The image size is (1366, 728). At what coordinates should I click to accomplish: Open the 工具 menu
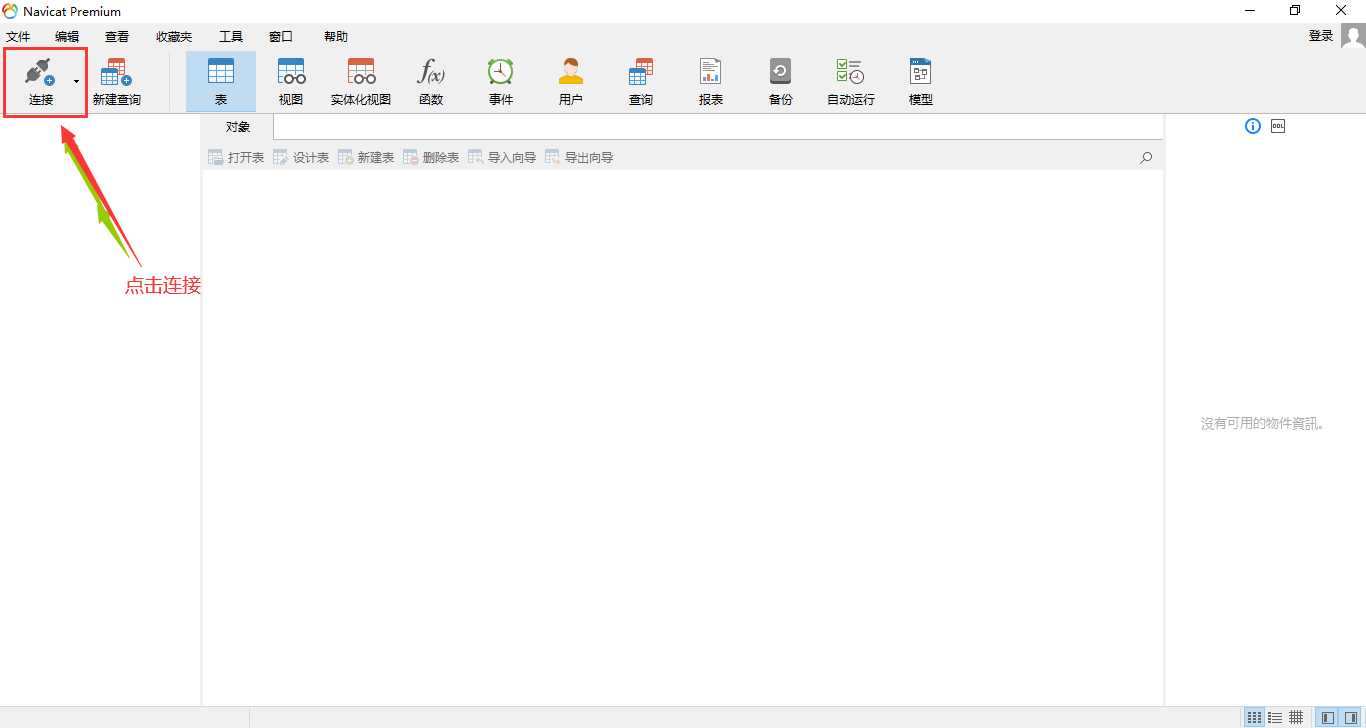[x=231, y=37]
